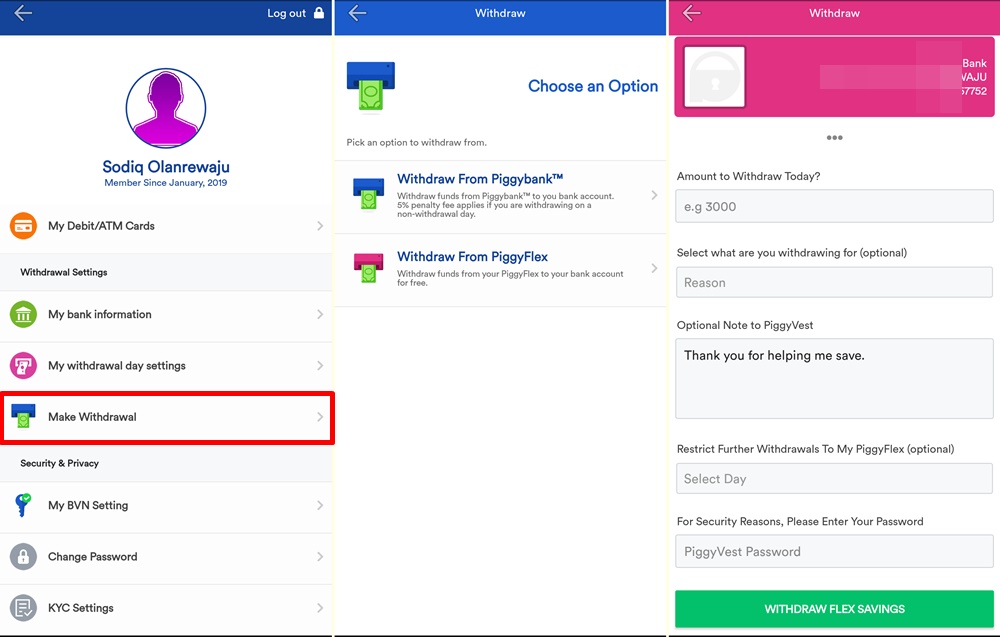Expand KYC Settings chevron
The width and height of the screenshot is (1000, 637).
(x=320, y=608)
